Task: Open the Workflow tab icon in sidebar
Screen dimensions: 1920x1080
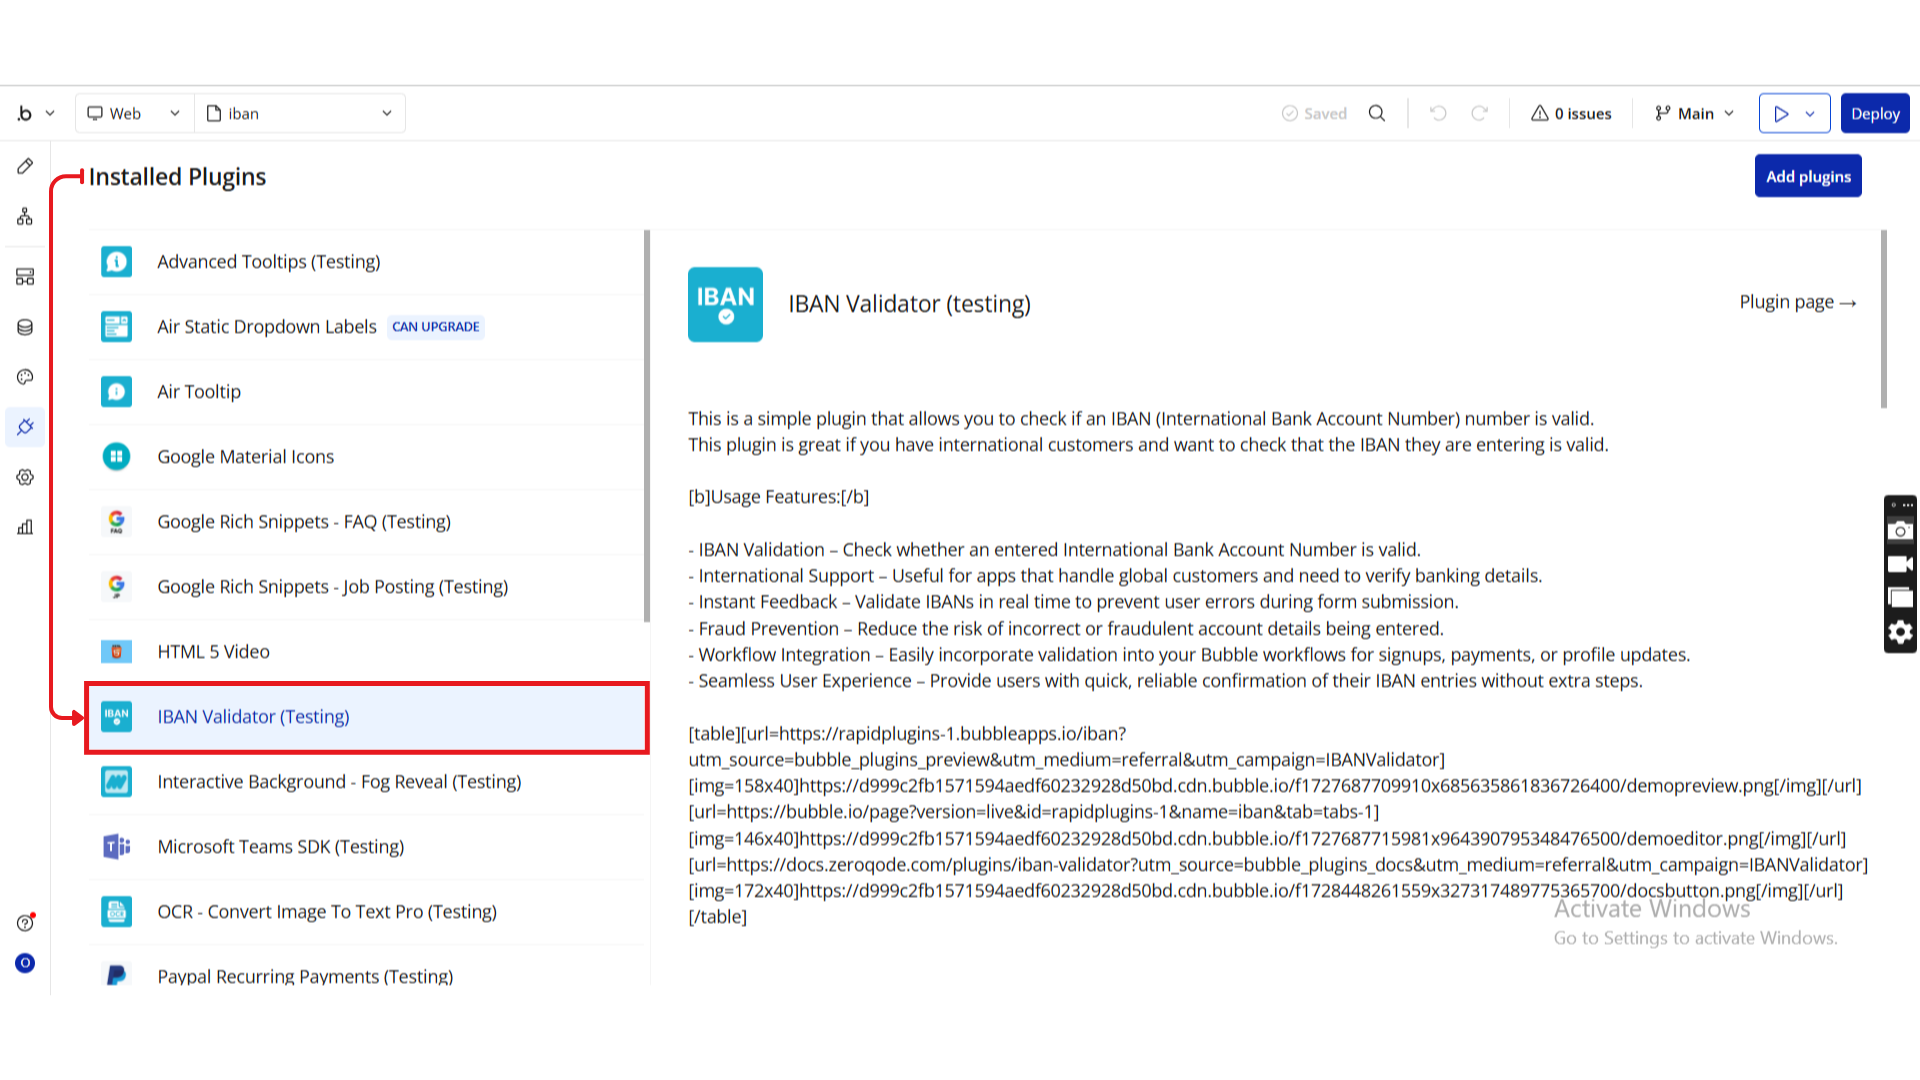Action: [x=25, y=217]
